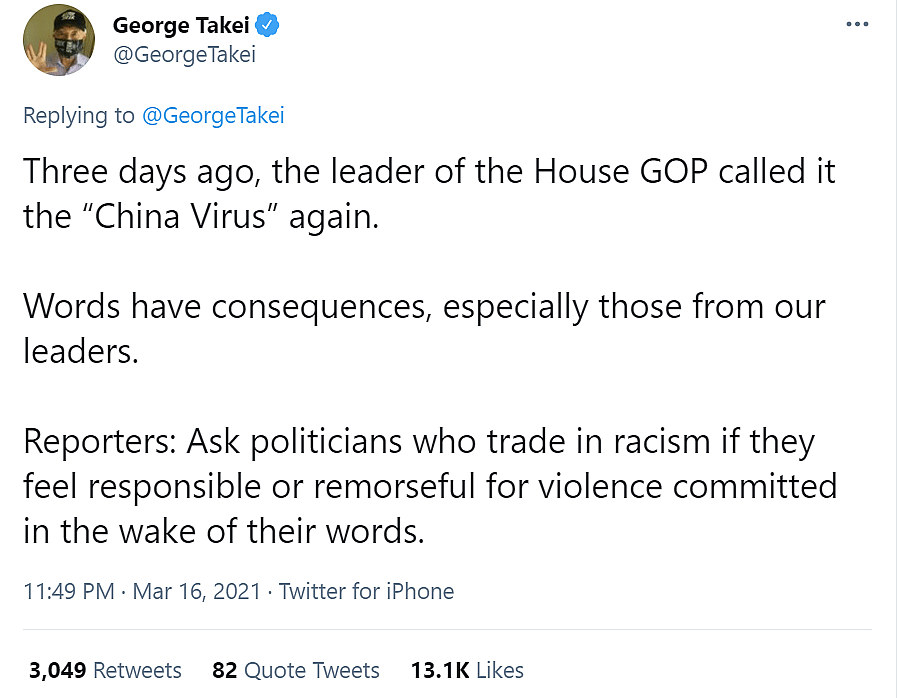Click the George Takei display name
899x698 pixels.
coord(180,25)
